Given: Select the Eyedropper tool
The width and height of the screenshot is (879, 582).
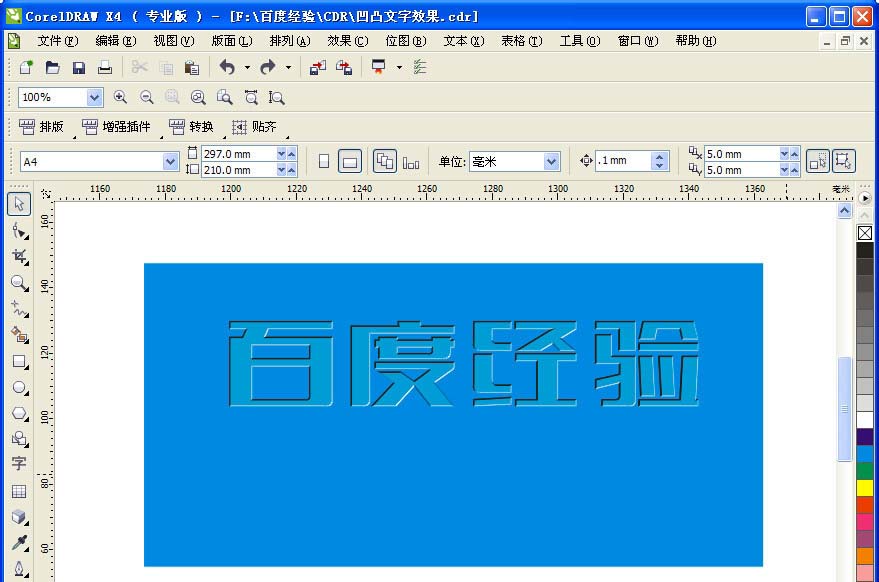Looking at the screenshot, I should point(19,542).
